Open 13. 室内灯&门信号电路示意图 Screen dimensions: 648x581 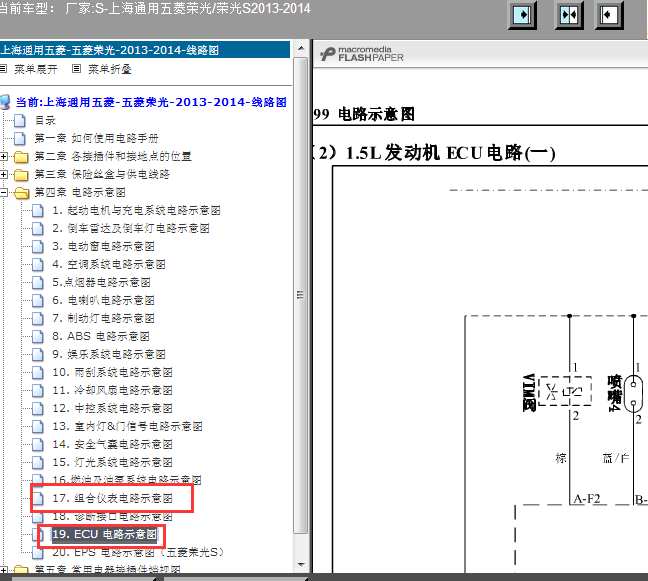pos(128,426)
